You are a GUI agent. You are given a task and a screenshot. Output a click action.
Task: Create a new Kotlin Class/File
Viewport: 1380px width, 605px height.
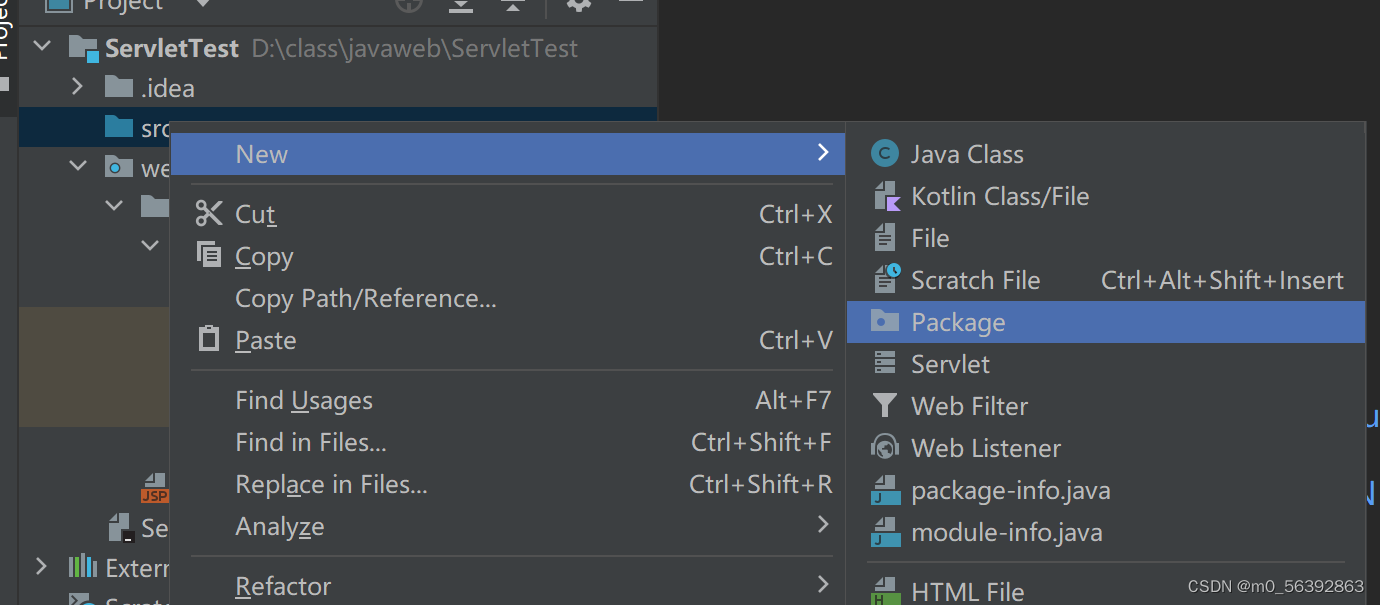(1105, 196)
